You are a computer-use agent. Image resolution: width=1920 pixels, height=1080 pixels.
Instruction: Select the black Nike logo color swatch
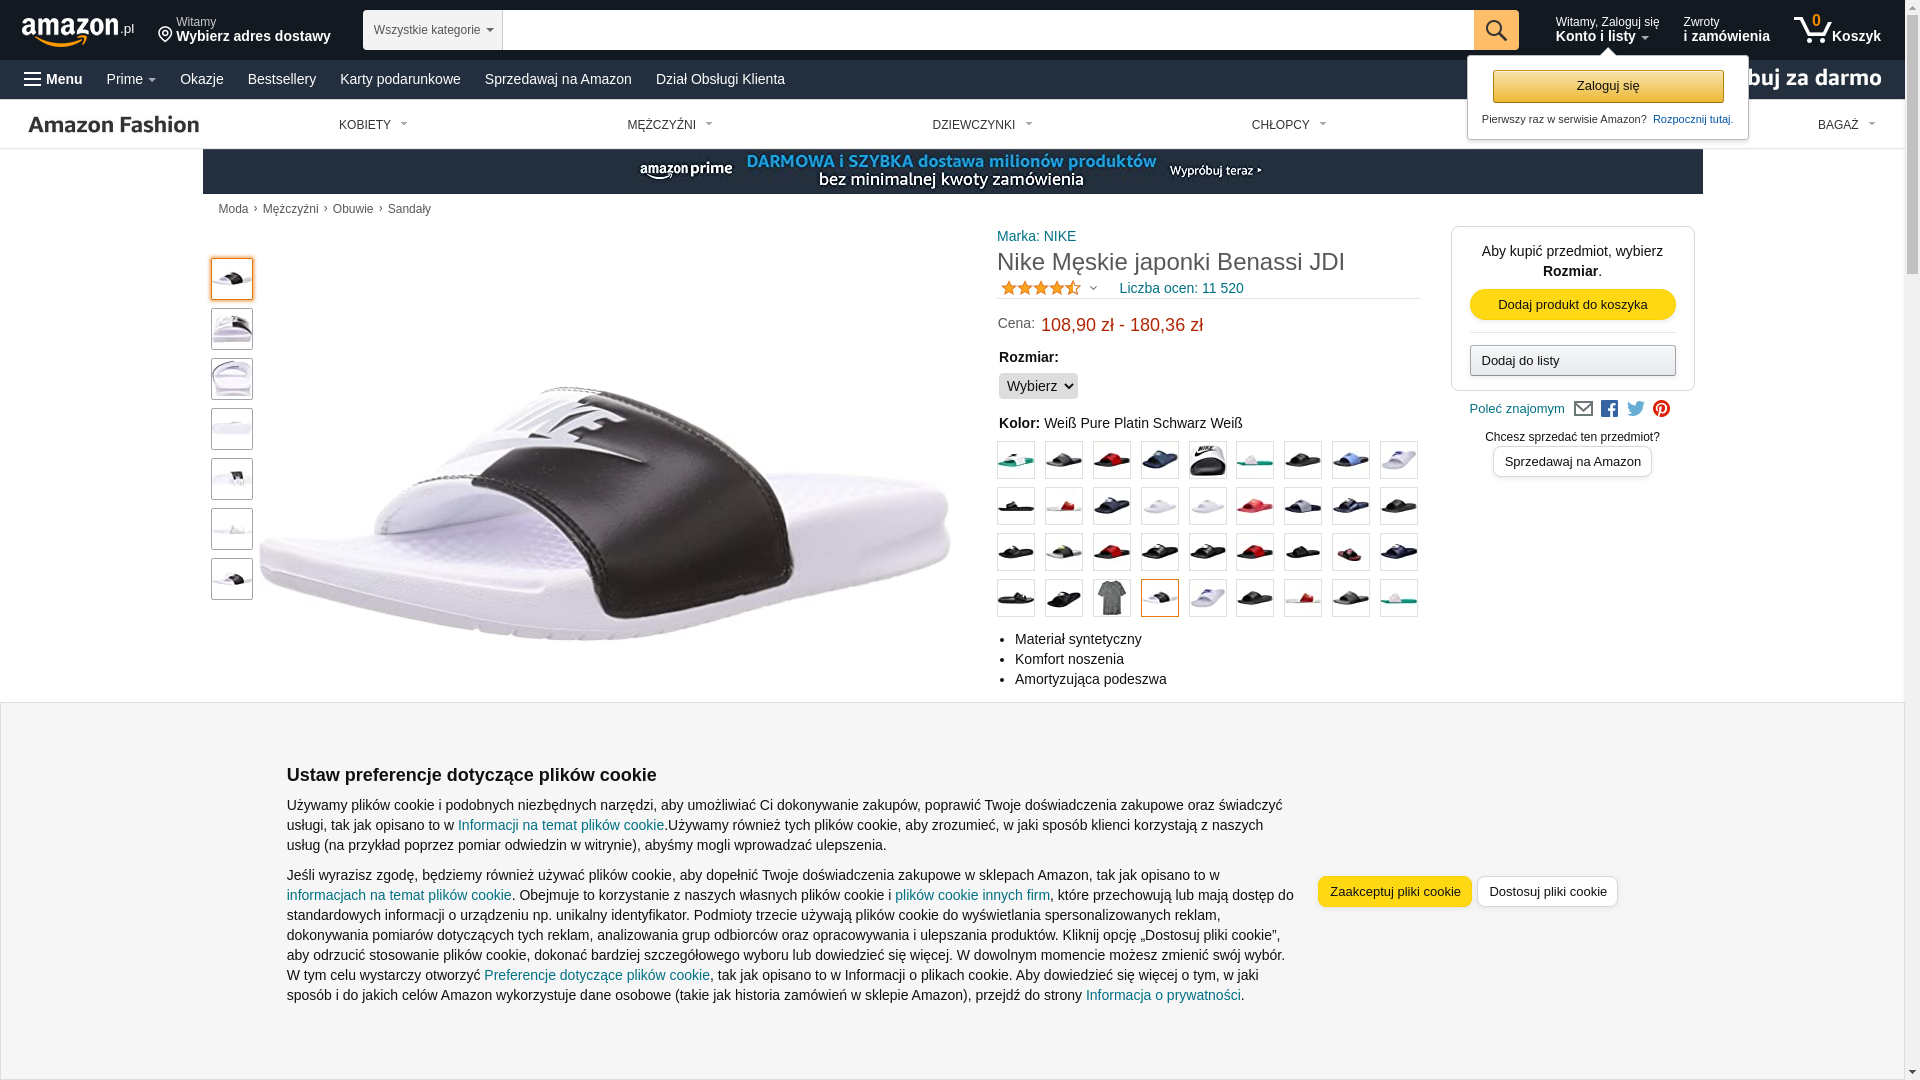click(x=1207, y=460)
